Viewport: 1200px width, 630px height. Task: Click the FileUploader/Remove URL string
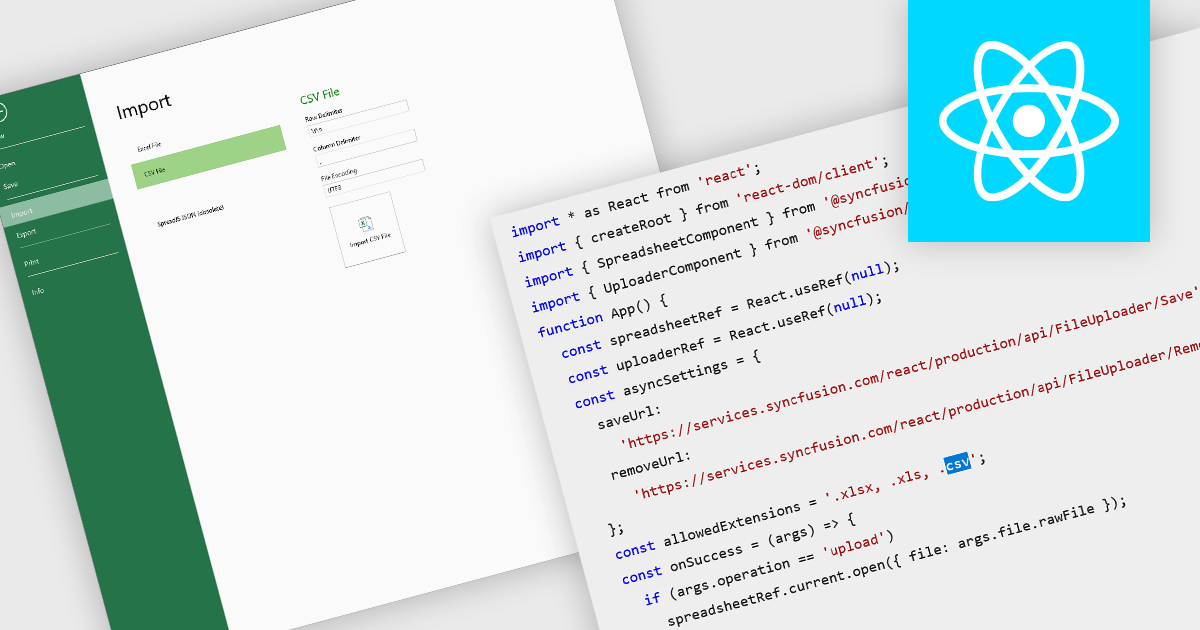point(916,422)
